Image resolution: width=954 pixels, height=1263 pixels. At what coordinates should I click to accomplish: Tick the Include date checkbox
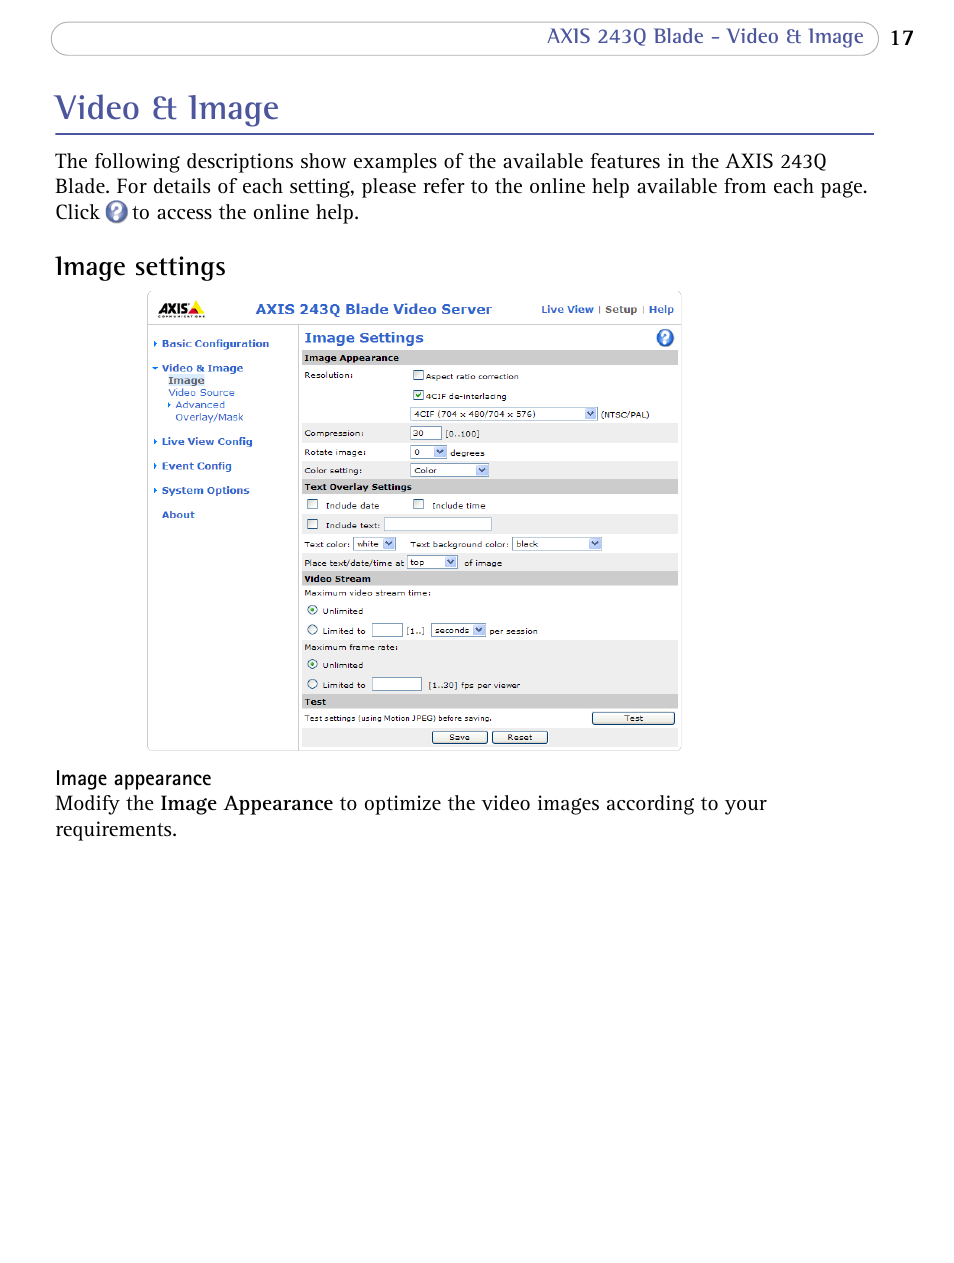click(313, 505)
